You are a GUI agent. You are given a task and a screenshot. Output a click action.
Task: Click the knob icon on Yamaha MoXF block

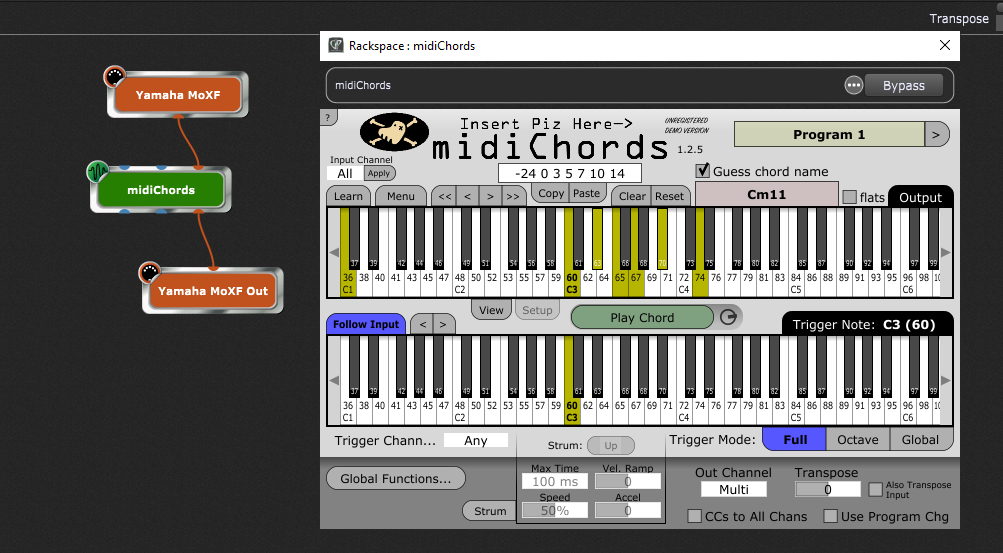pos(115,77)
